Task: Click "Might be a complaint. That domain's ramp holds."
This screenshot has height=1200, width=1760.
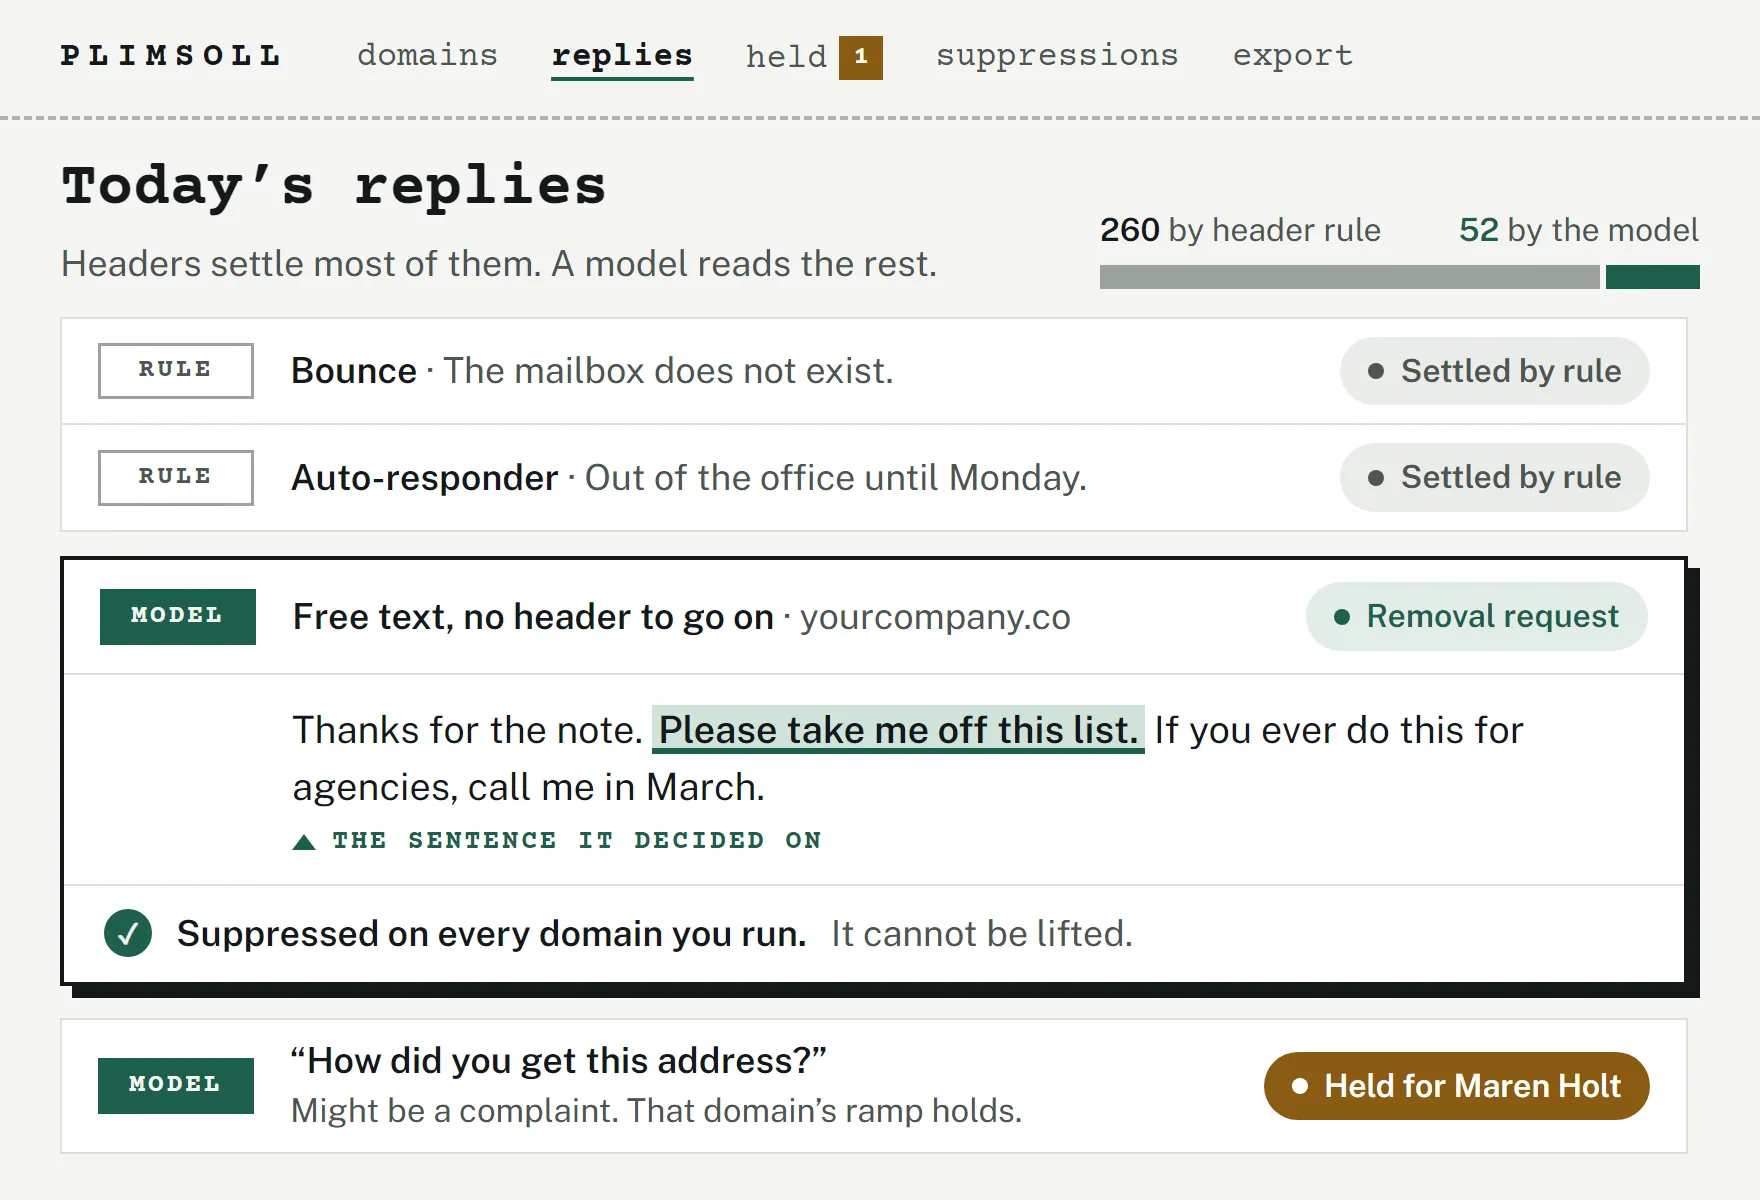Action: (656, 1111)
